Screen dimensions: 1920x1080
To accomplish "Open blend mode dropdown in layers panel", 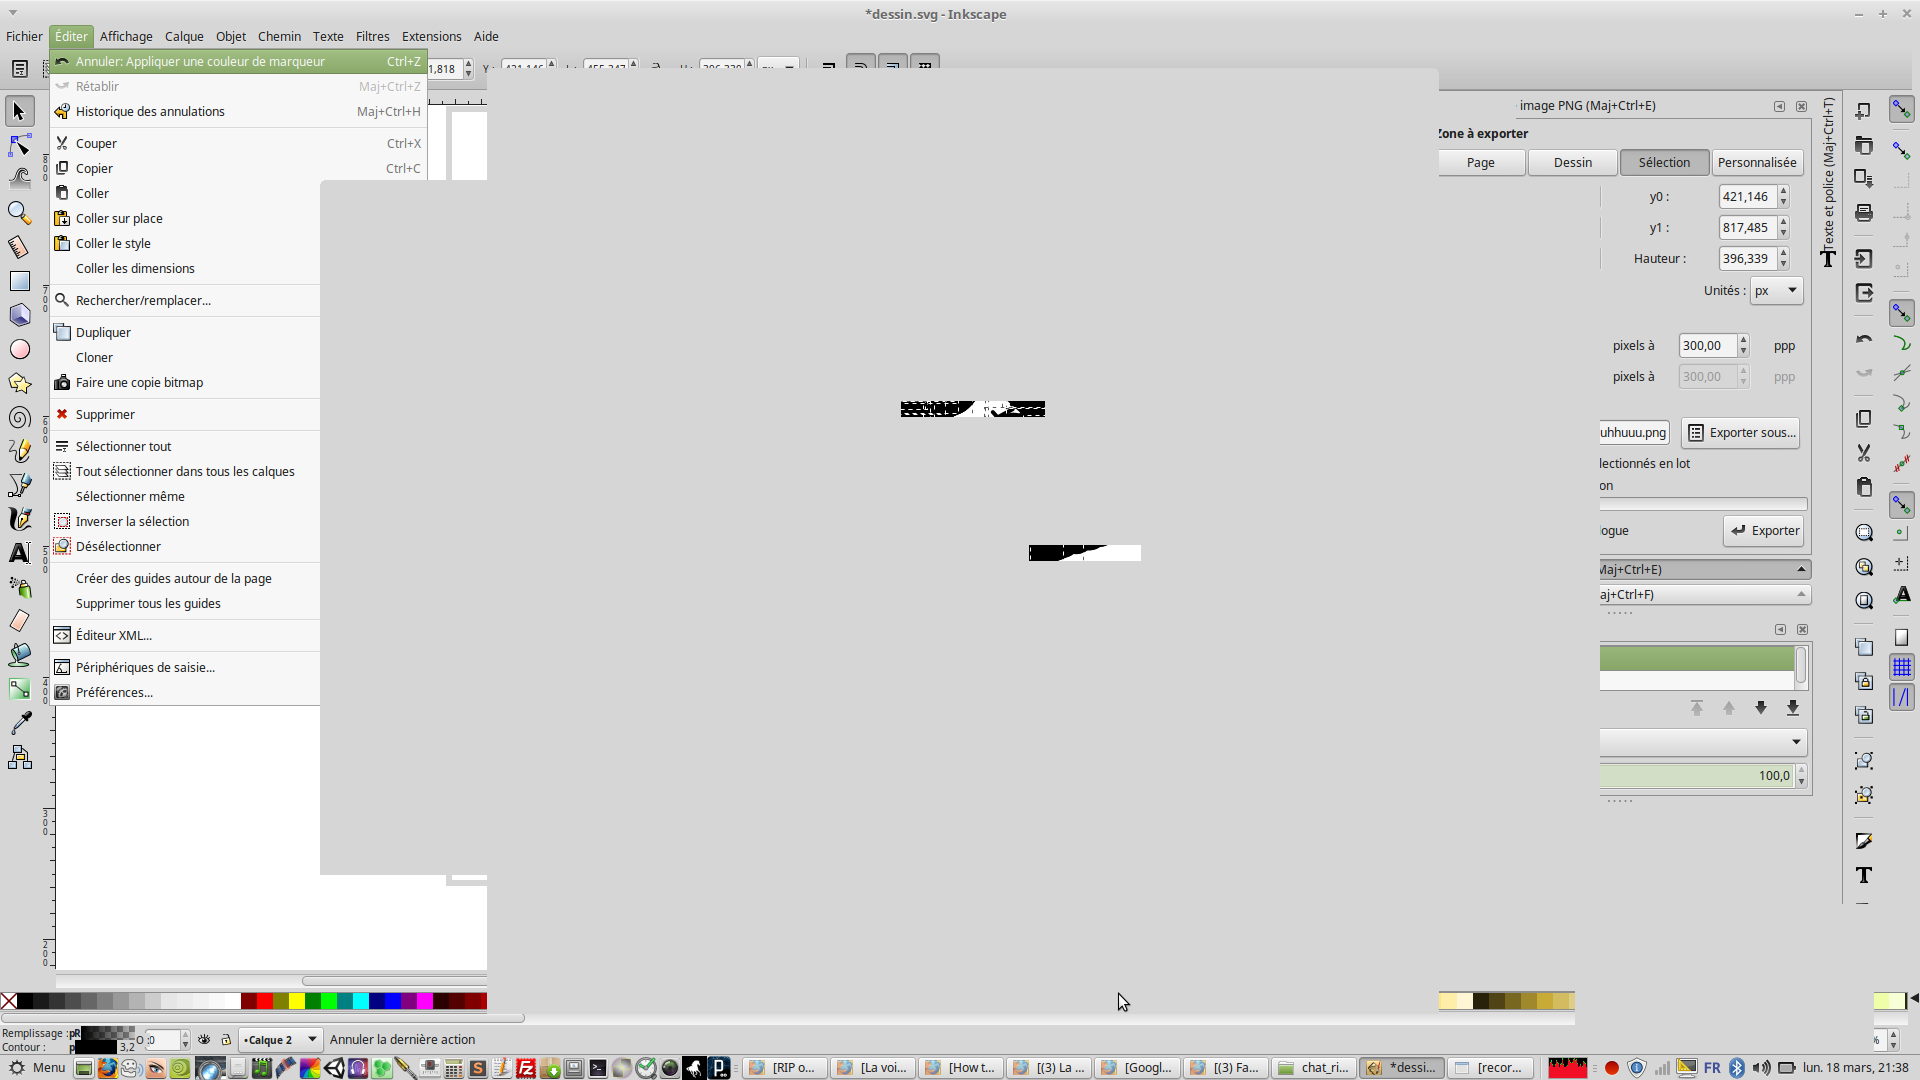I will pyautogui.click(x=1703, y=742).
